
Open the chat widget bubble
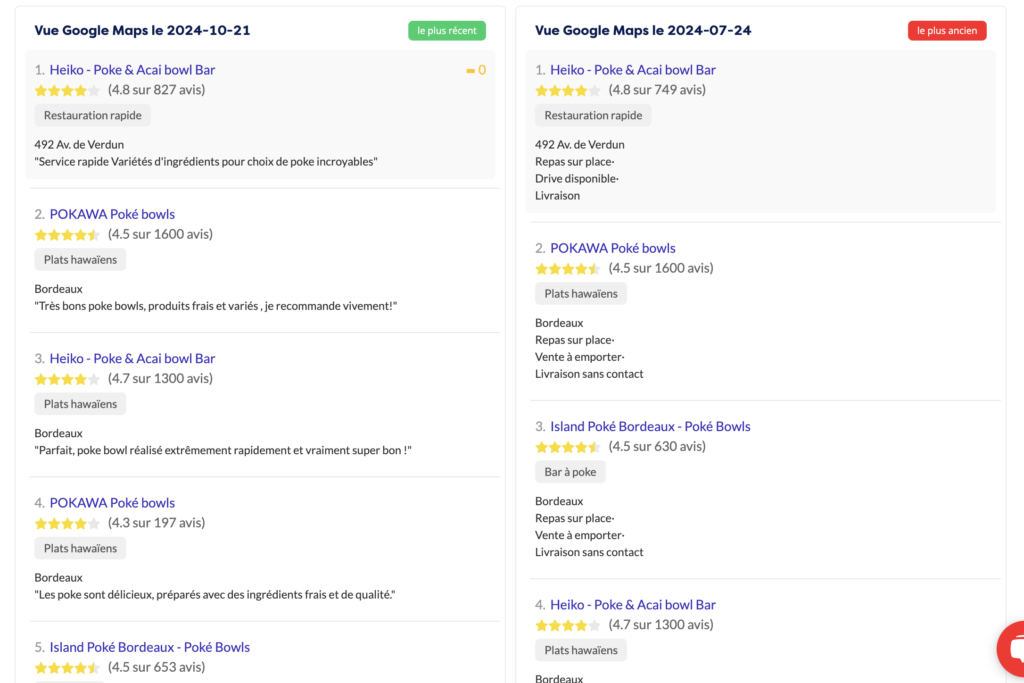(x=1011, y=648)
